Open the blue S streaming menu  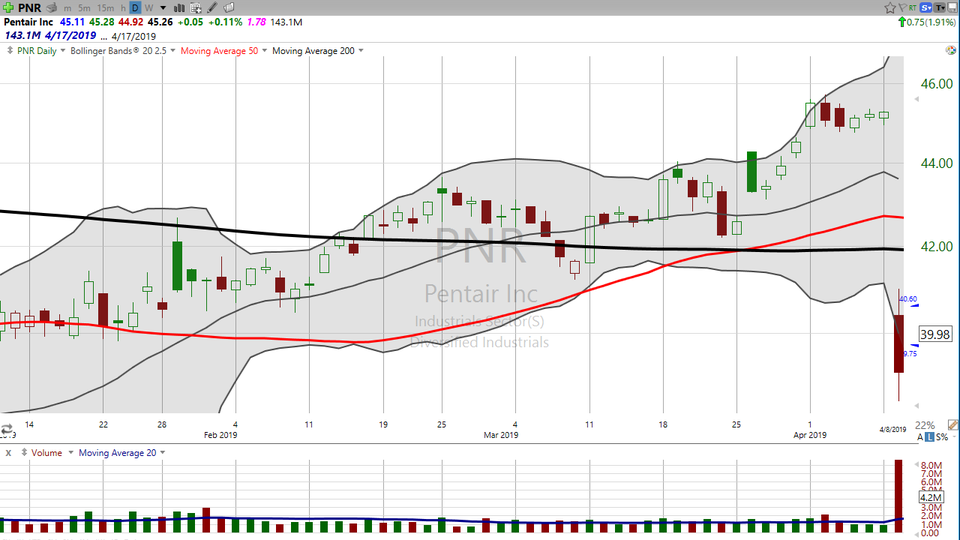click(x=926, y=7)
